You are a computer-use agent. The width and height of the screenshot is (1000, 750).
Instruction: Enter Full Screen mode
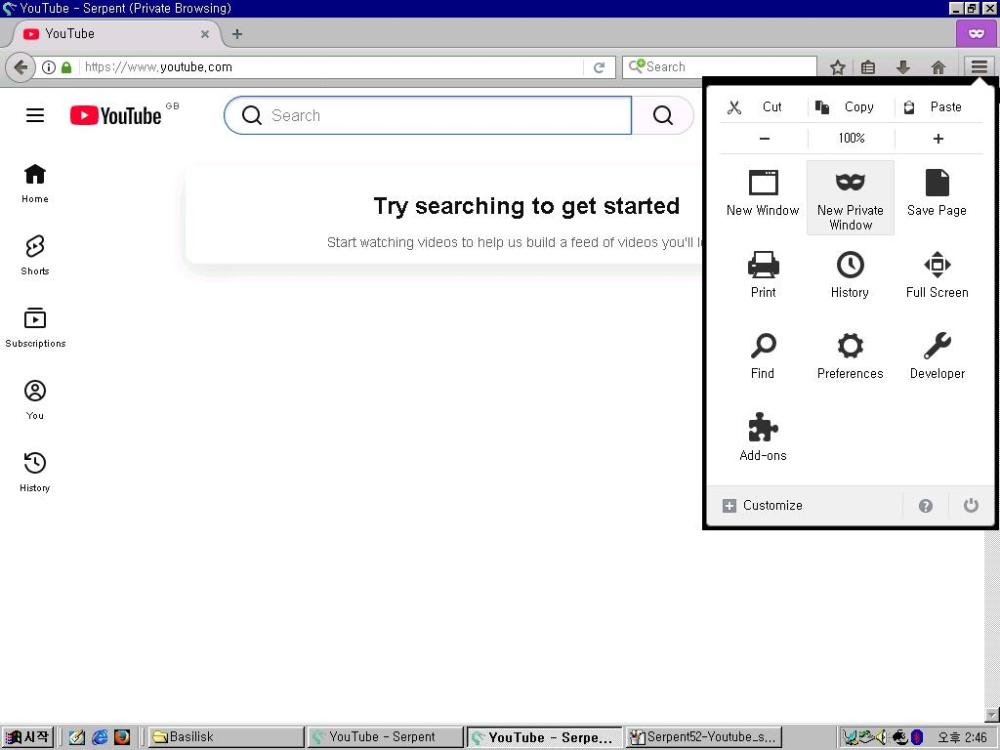pos(936,274)
